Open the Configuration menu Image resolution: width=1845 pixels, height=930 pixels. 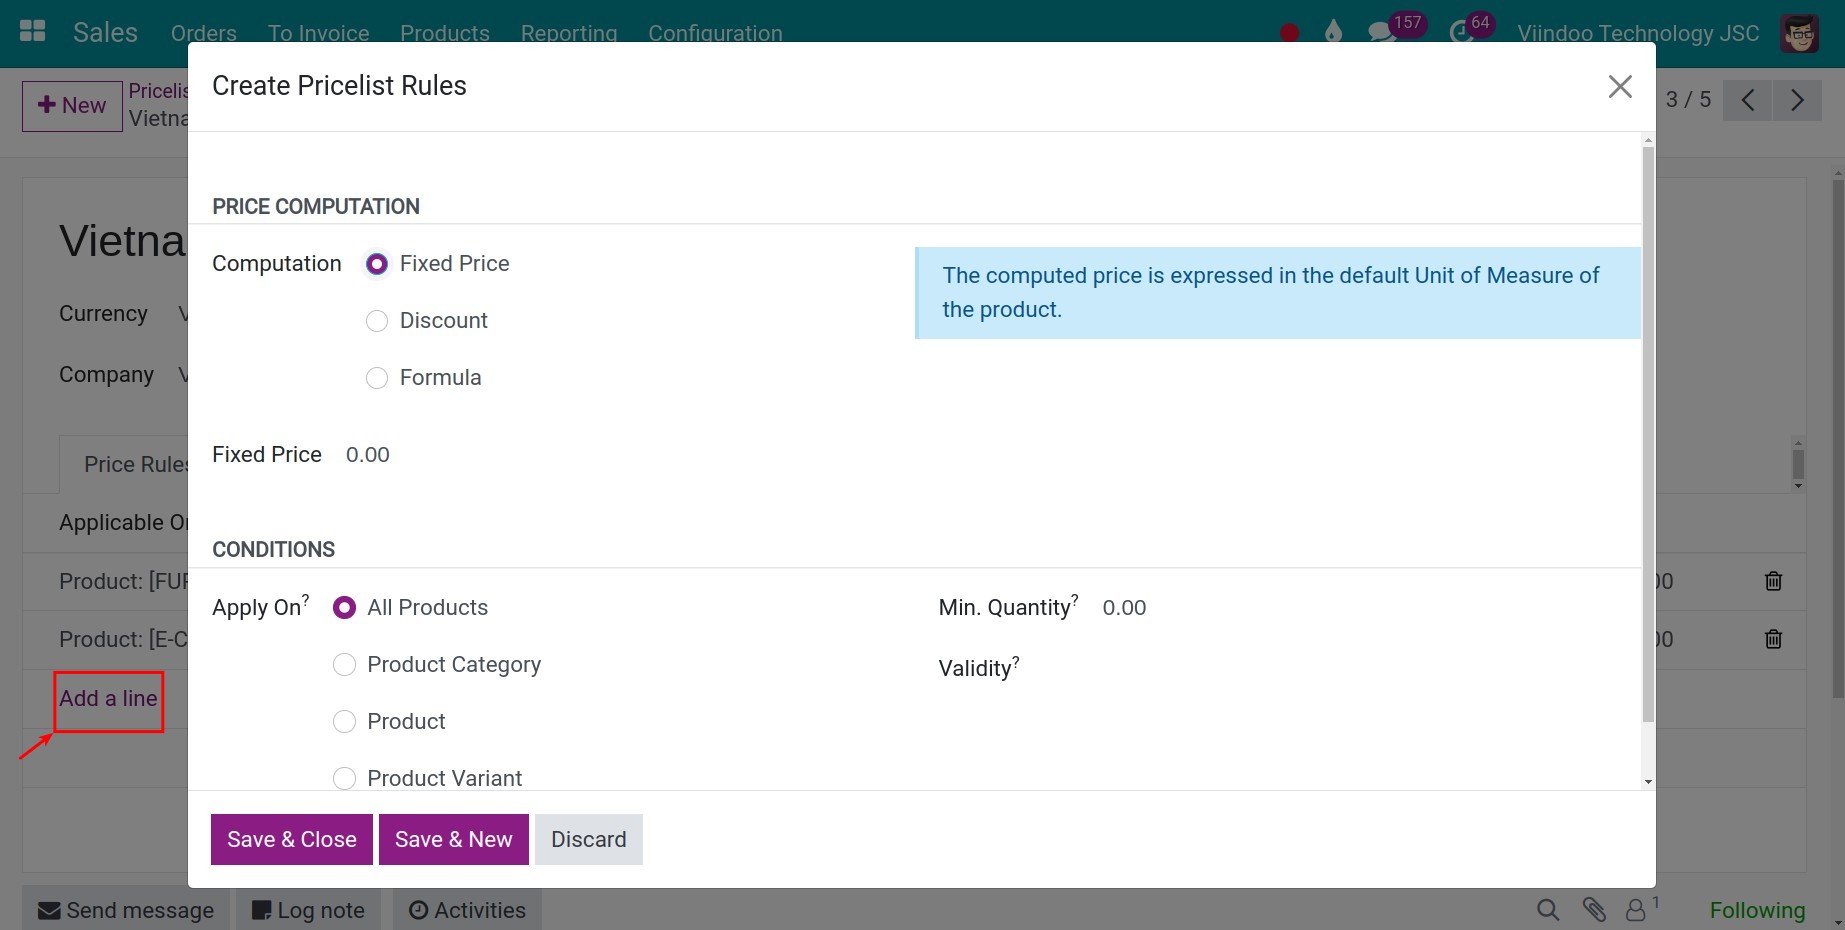point(715,33)
